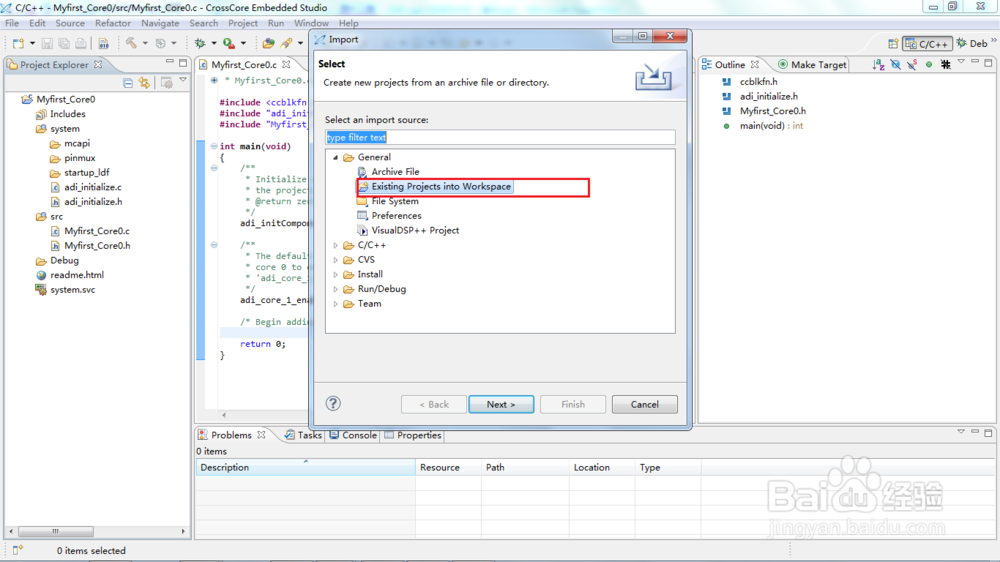The width and height of the screenshot is (1000, 562).
Task: Open the New wizard dropdown arrow
Action: (32, 43)
